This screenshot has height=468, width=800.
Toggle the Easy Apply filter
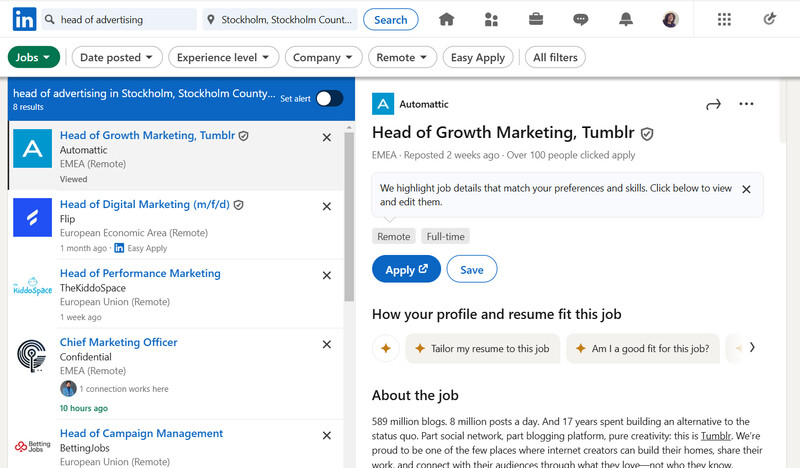[478, 57]
